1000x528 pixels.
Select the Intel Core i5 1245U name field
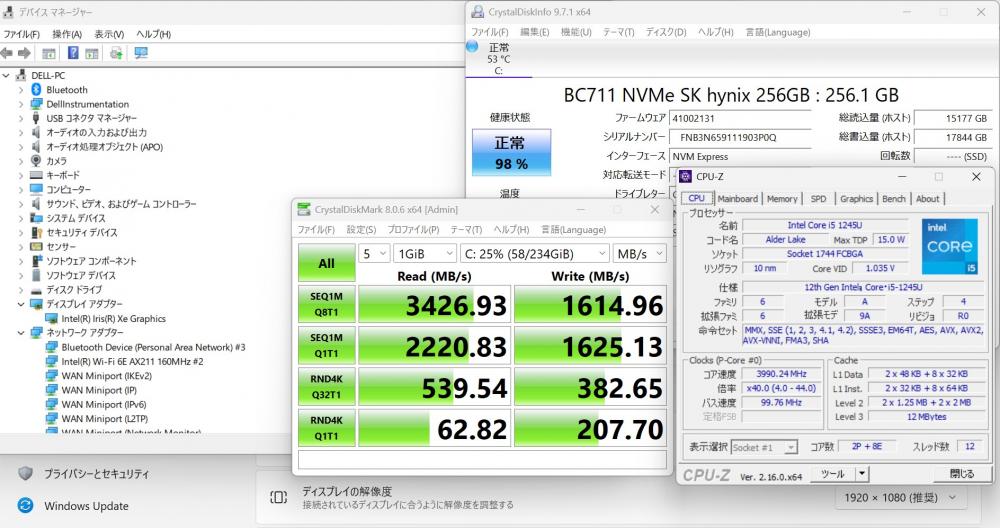[825, 225]
